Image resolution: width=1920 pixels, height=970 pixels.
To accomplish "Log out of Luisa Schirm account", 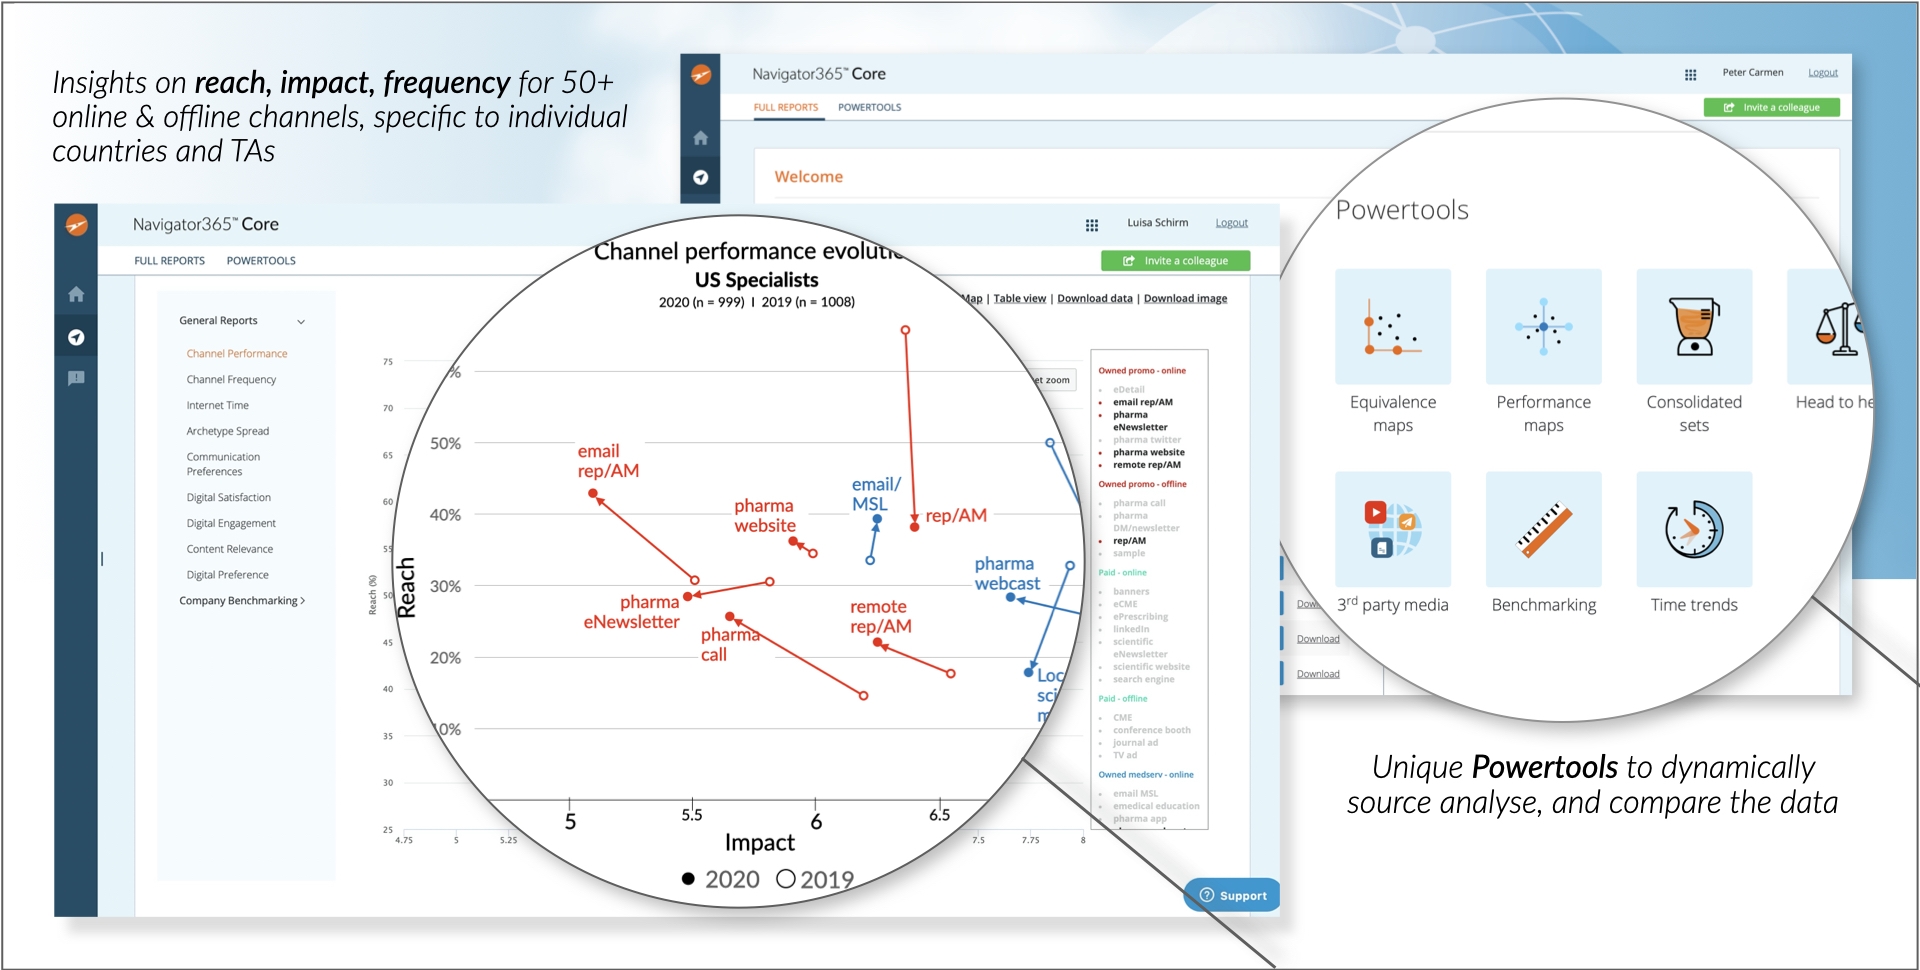I will [x=1231, y=223].
